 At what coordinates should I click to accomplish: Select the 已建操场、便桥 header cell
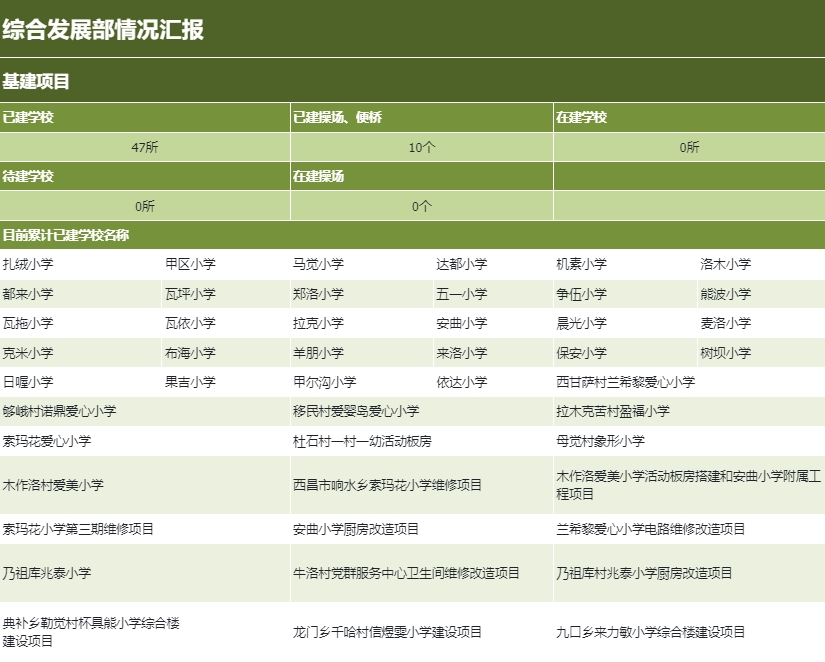coord(421,117)
